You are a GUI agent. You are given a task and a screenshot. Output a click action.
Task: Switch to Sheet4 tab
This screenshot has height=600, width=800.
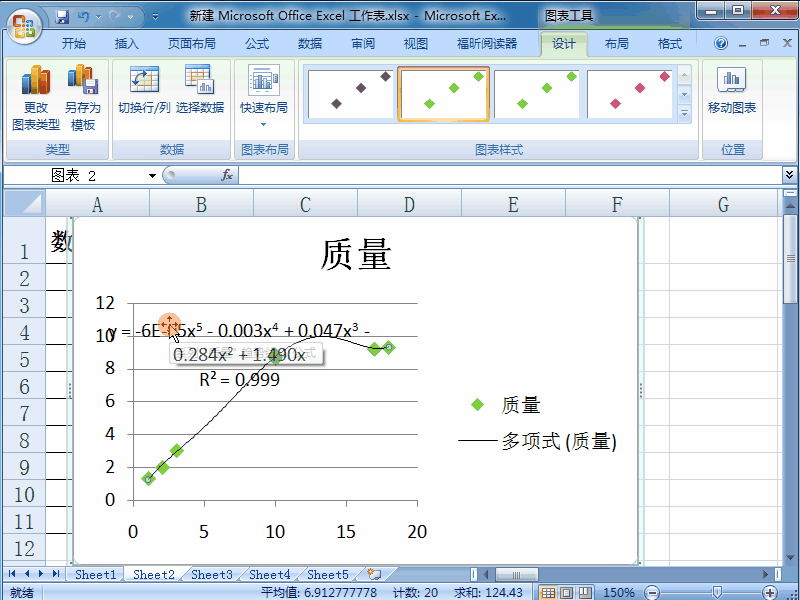[x=269, y=574]
